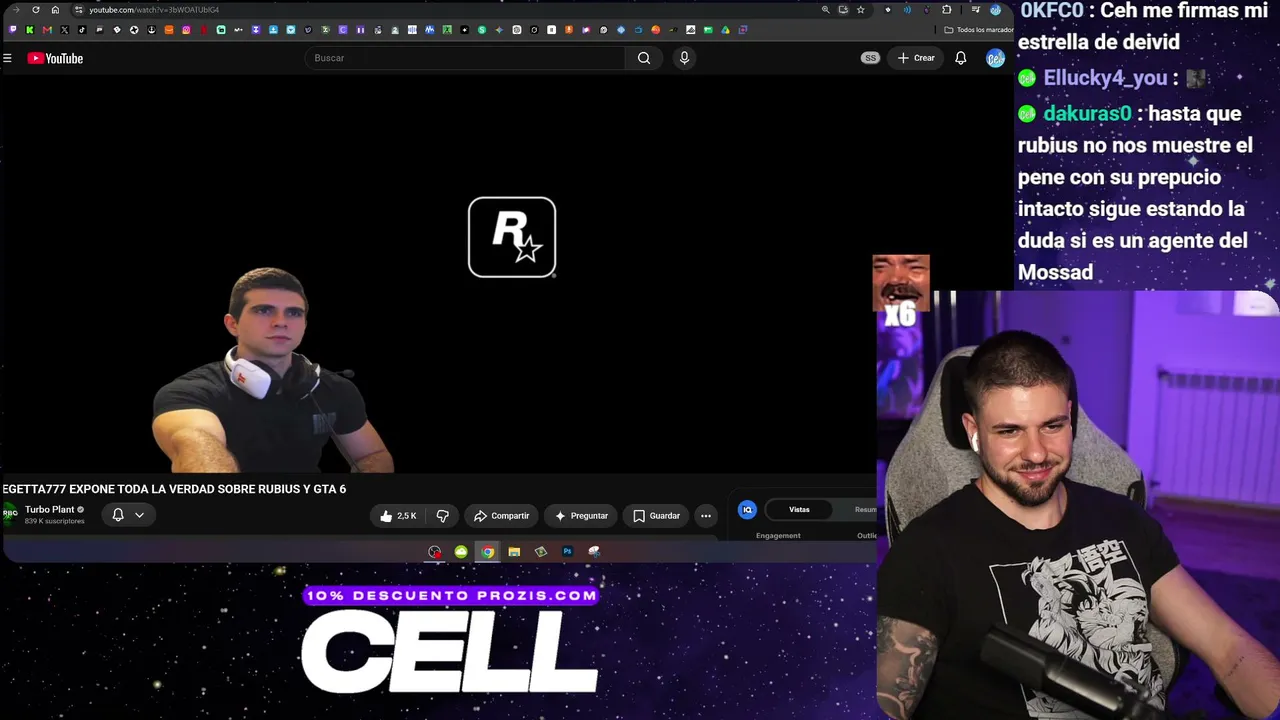Open the browser profile avatar
The width and height of the screenshot is (1280, 720).
tap(995, 10)
